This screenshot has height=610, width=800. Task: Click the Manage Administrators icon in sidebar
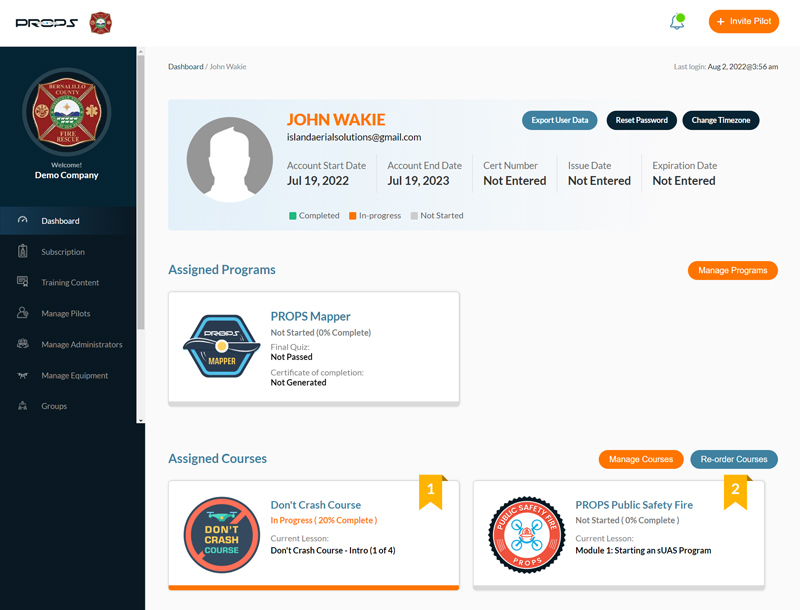pos(23,345)
